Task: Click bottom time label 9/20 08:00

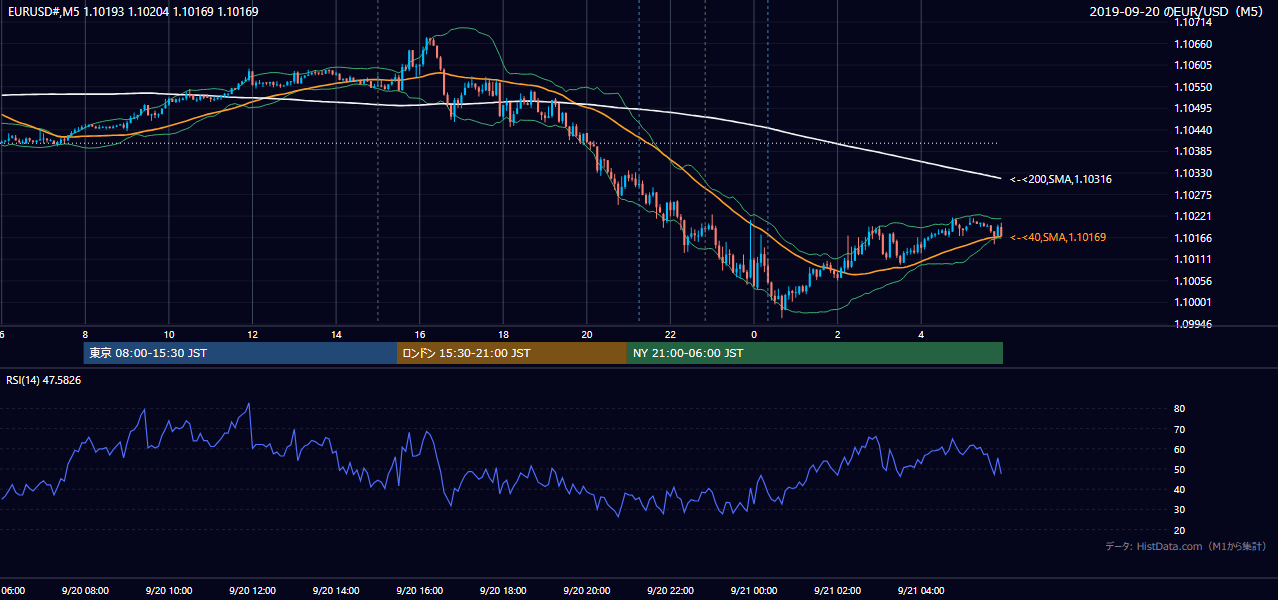Action: [x=84, y=591]
